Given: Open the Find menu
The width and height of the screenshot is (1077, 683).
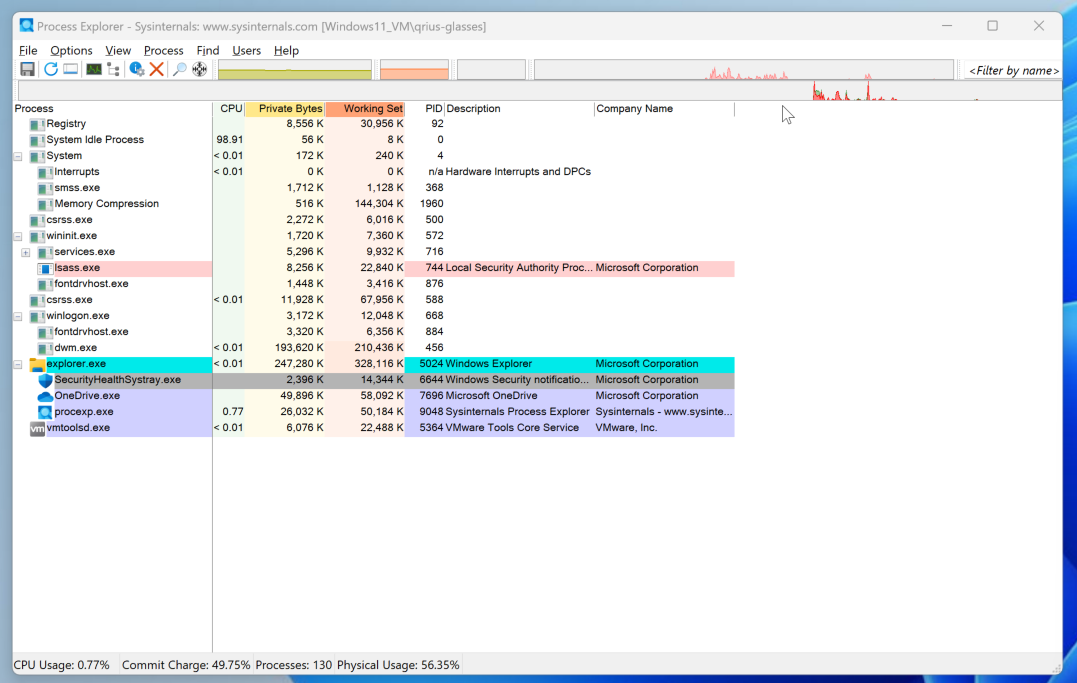Looking at the screenshot, I should 207,50.
